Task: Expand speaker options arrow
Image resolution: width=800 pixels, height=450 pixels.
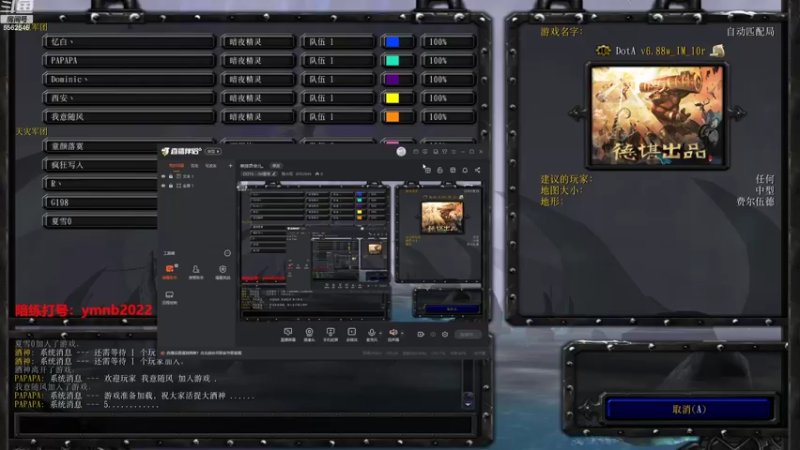Action: point(402,333)
